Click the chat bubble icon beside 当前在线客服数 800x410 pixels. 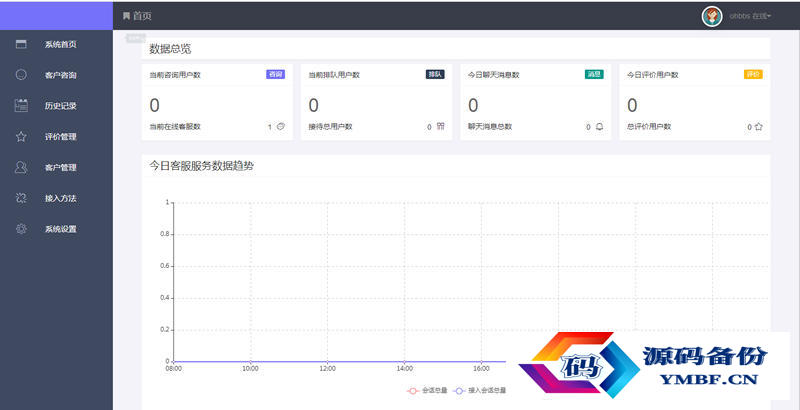[x=281, y=126]
